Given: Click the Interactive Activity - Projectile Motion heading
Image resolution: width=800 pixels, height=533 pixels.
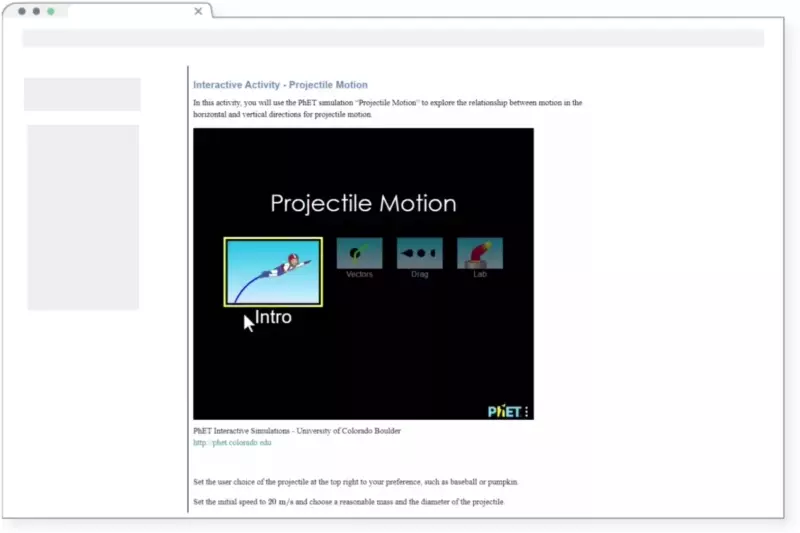Looking at the screenshot, I should pyautogui.click(x=280, y=85).
